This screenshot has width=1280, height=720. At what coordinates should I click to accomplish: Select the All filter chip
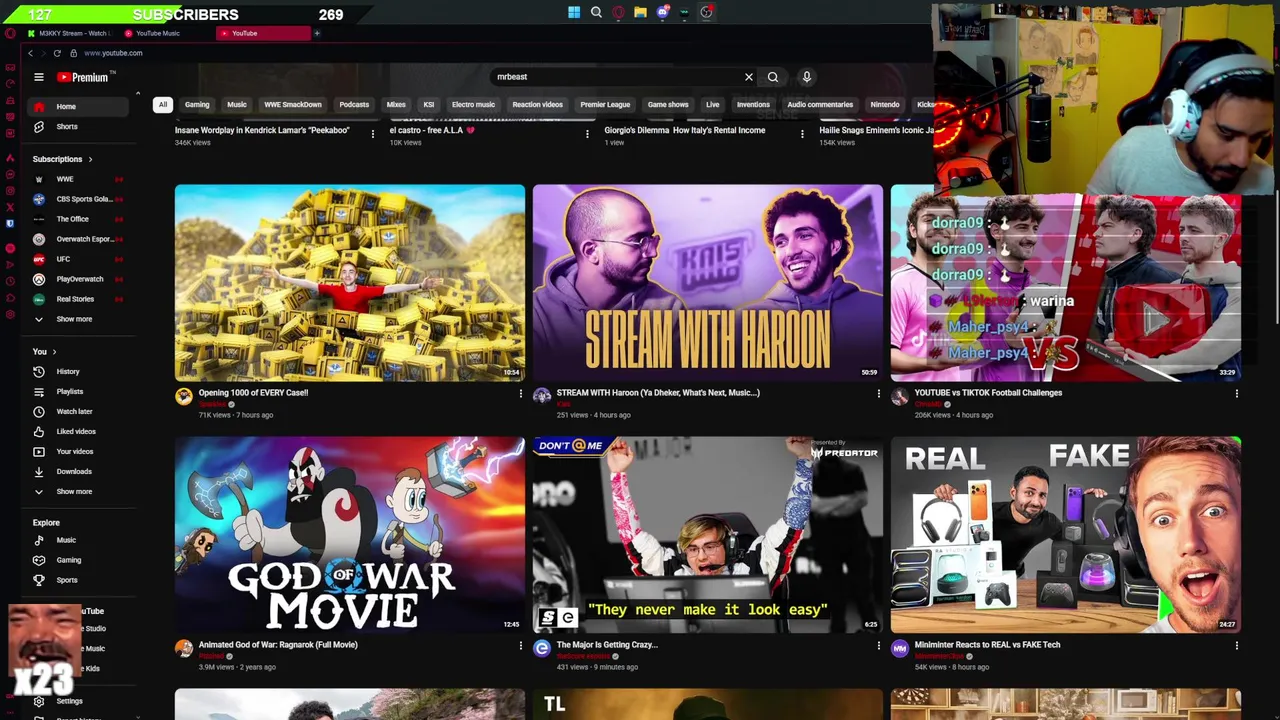[162, 104]
